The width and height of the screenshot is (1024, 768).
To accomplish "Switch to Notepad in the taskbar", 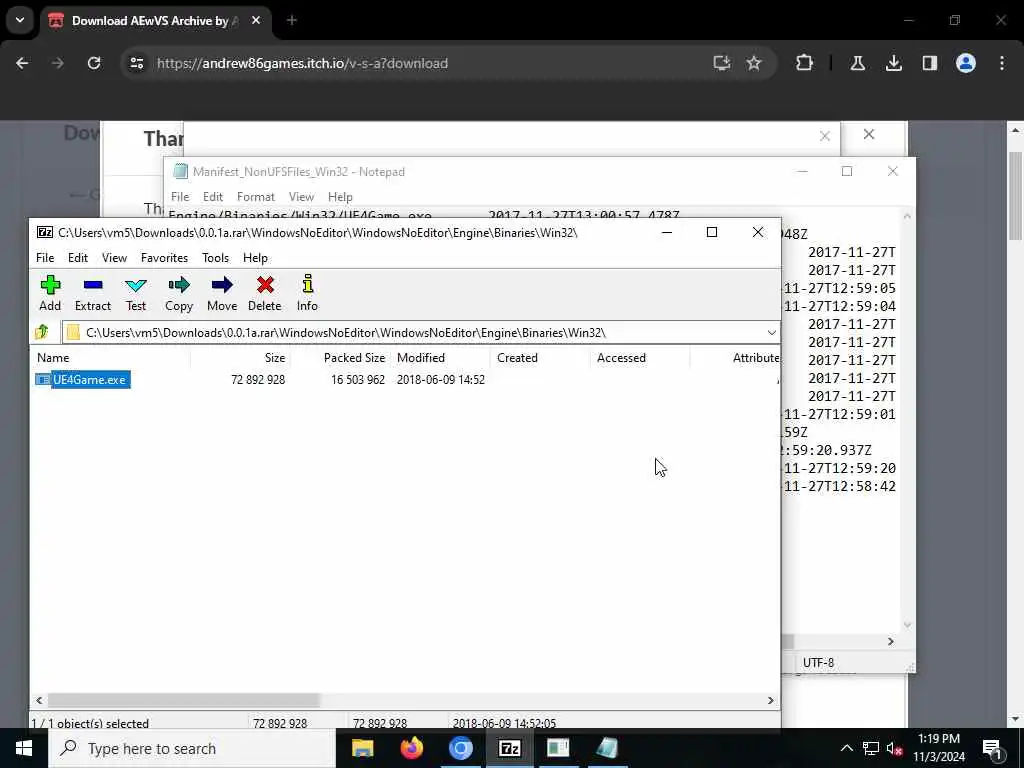I will coord(607,748).
